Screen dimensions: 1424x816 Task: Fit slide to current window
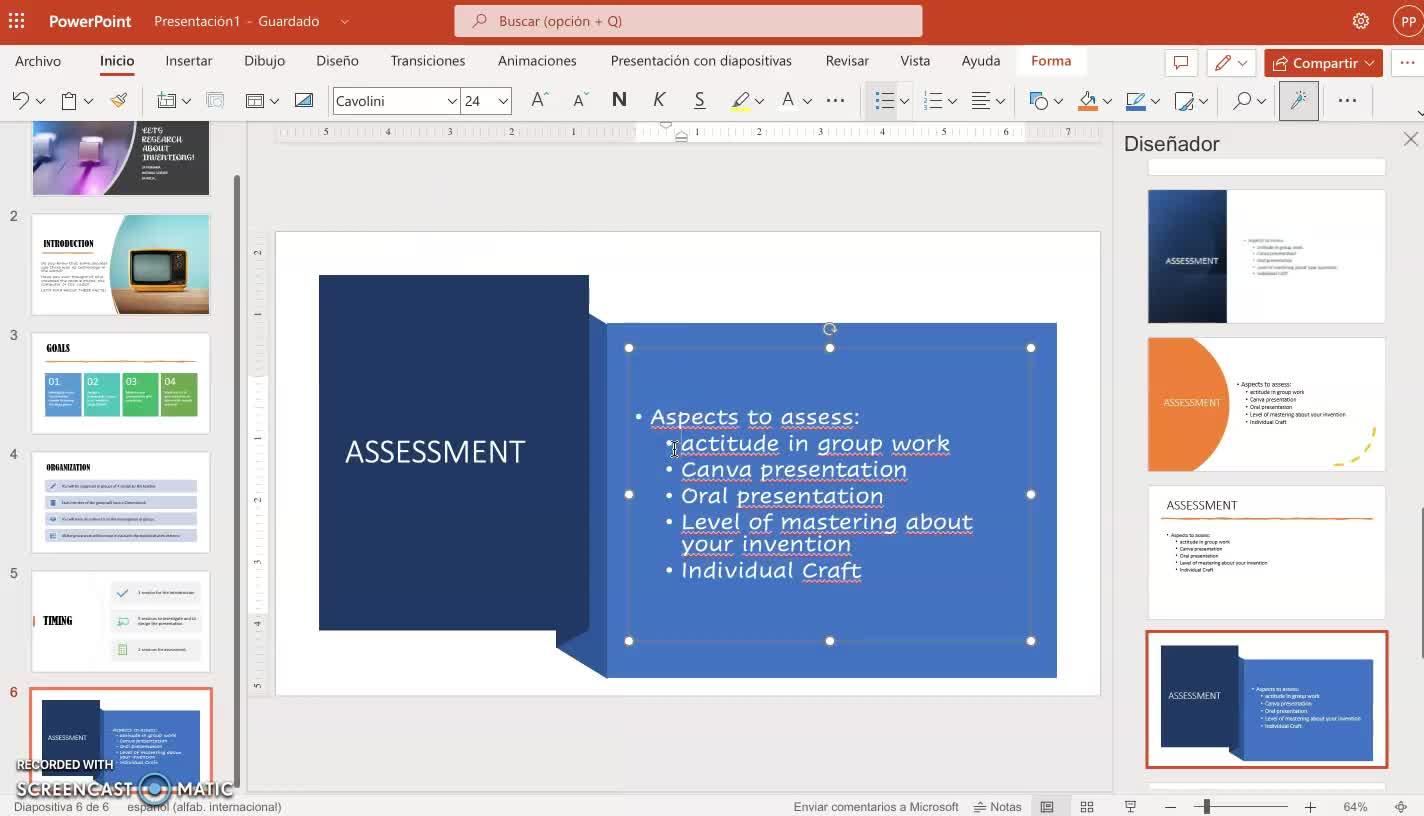click(x=1400, y=807)
